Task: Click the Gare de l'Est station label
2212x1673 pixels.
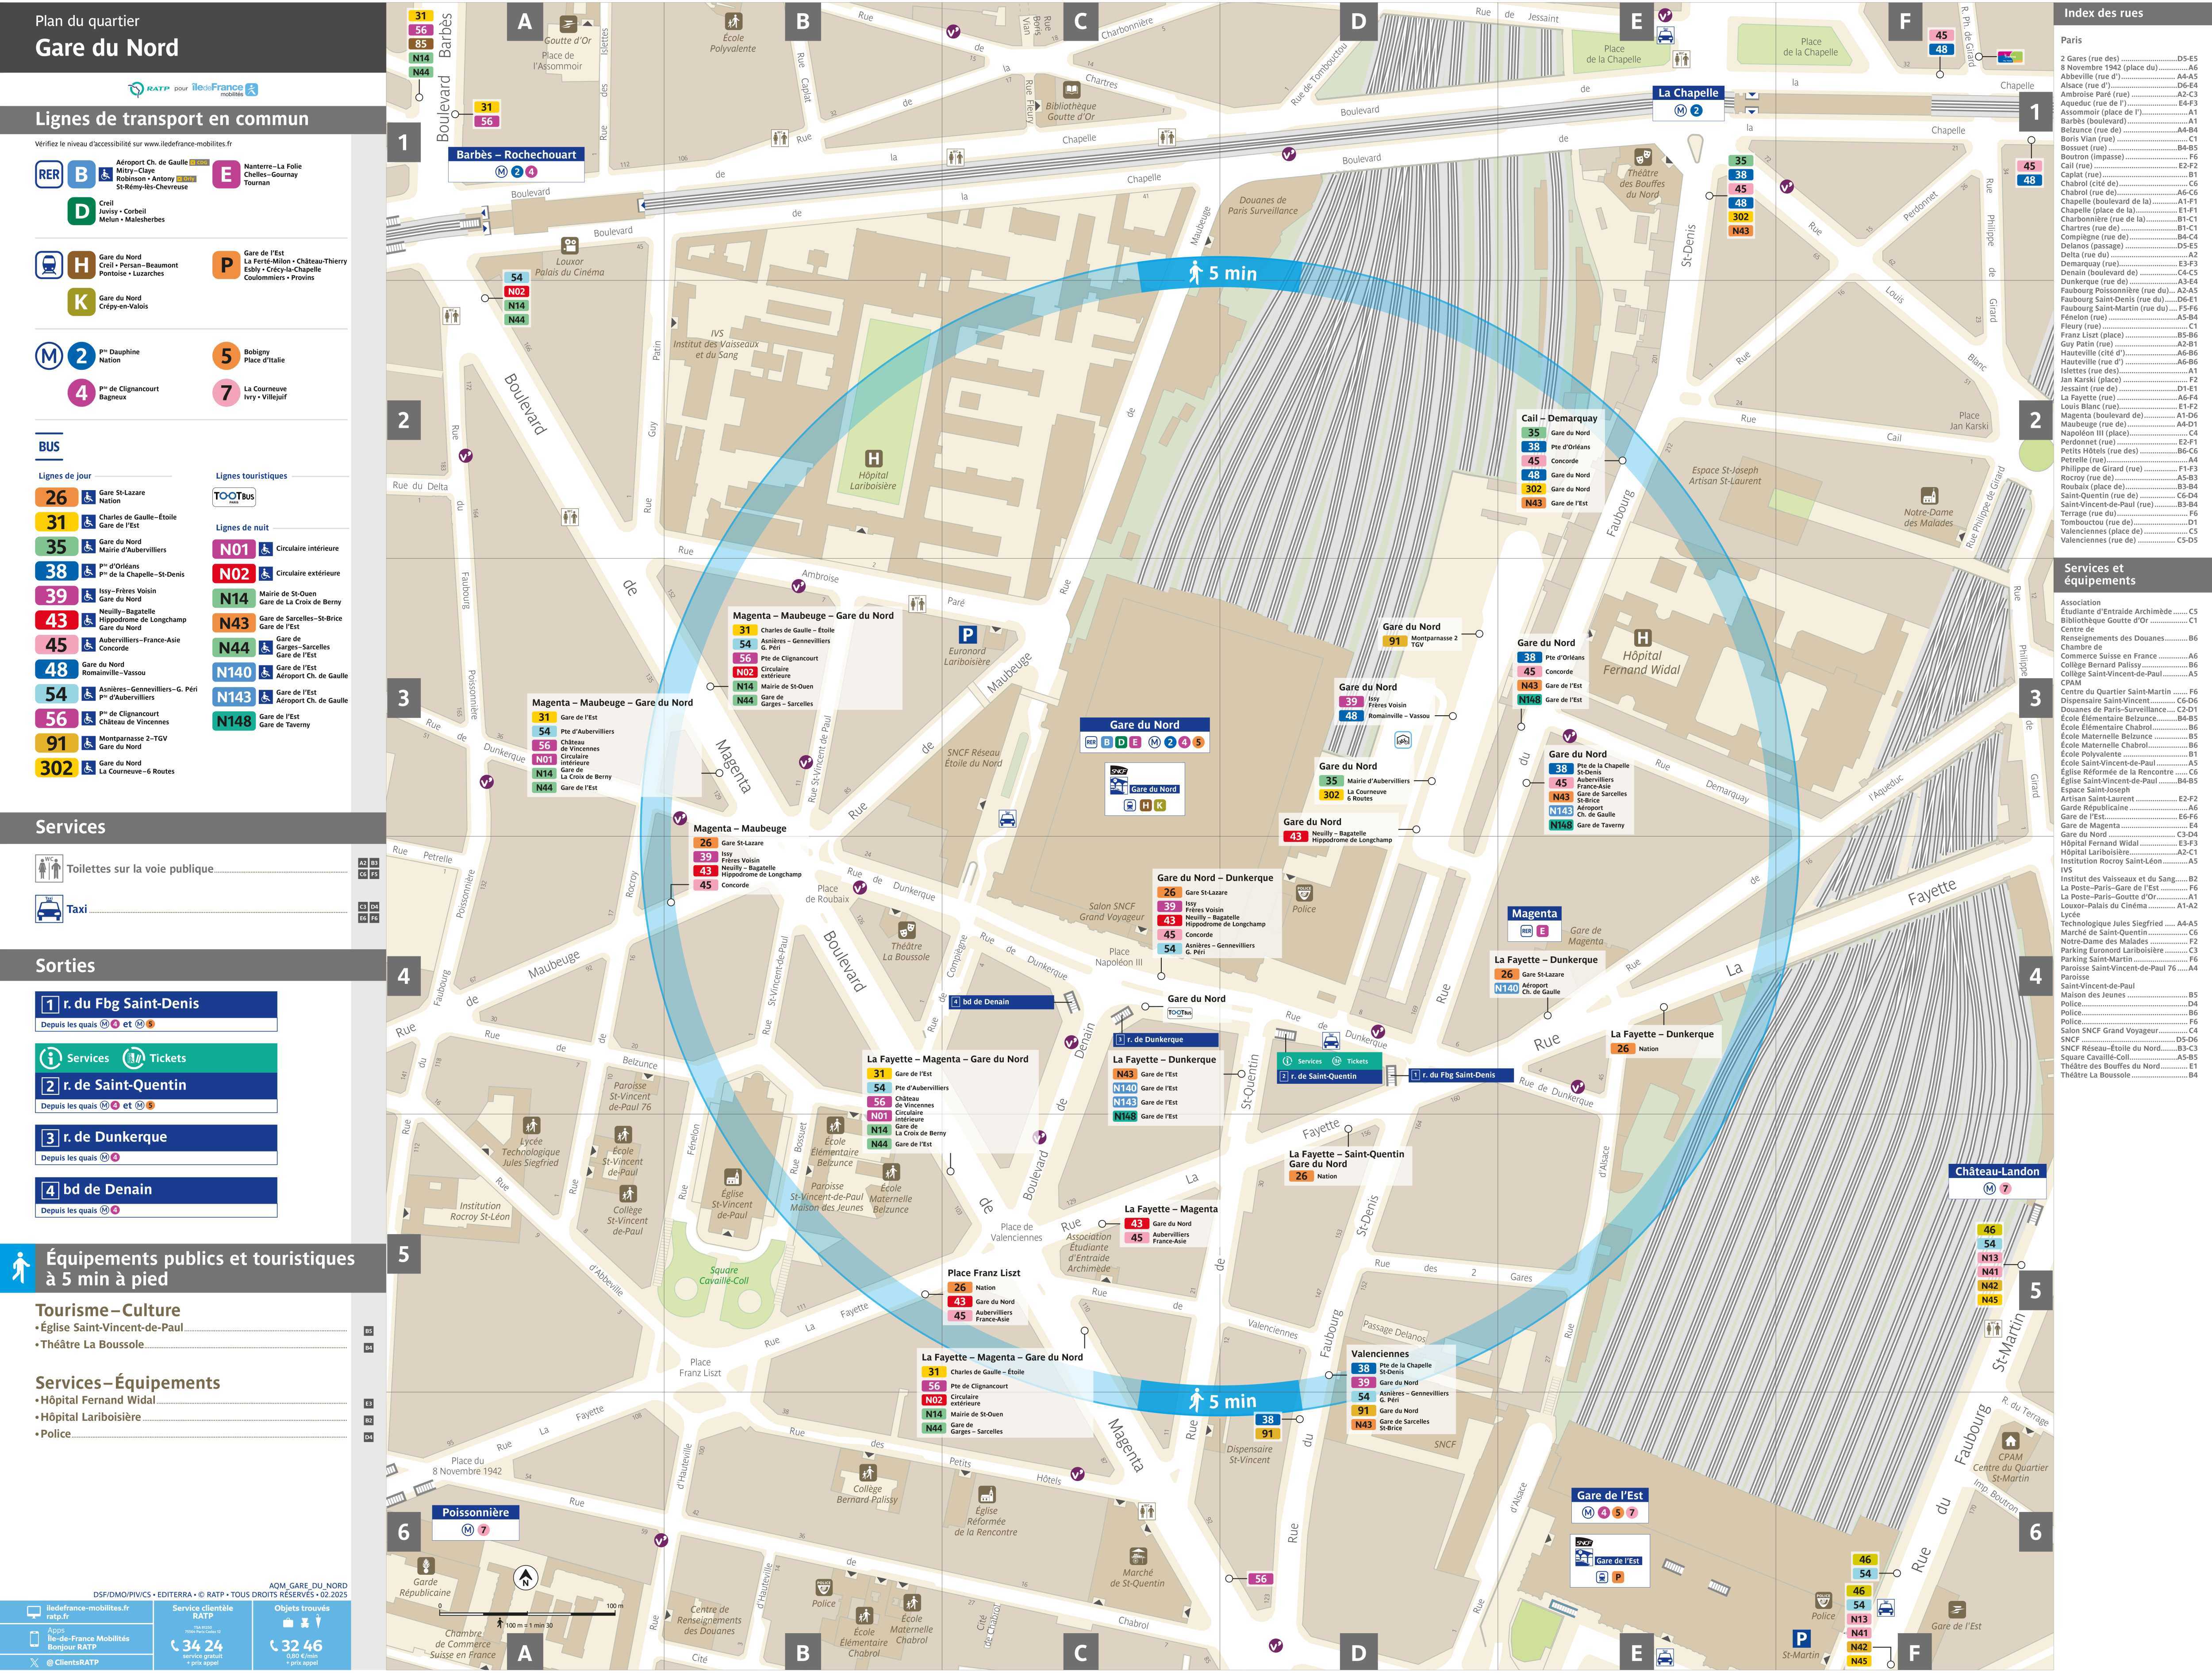Action: click(x=1609, y=1495)
